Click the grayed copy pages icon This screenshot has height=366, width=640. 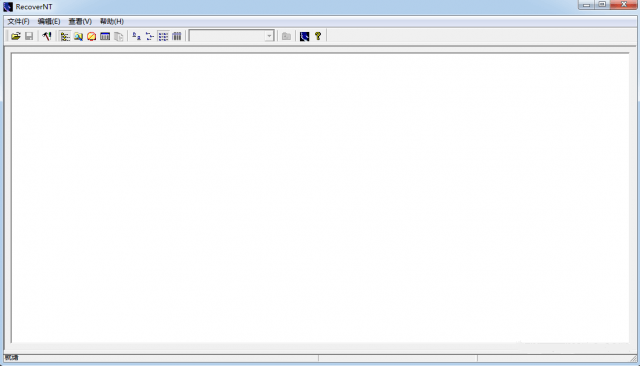118,36
